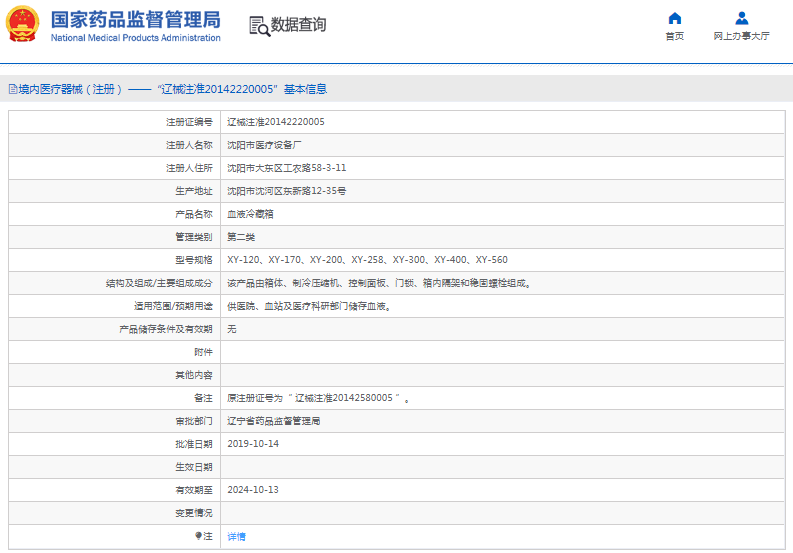The width and height of the screenshot is (793, 553).
Task: Click the document icon before 境内医疗器械
Action: 12,89
